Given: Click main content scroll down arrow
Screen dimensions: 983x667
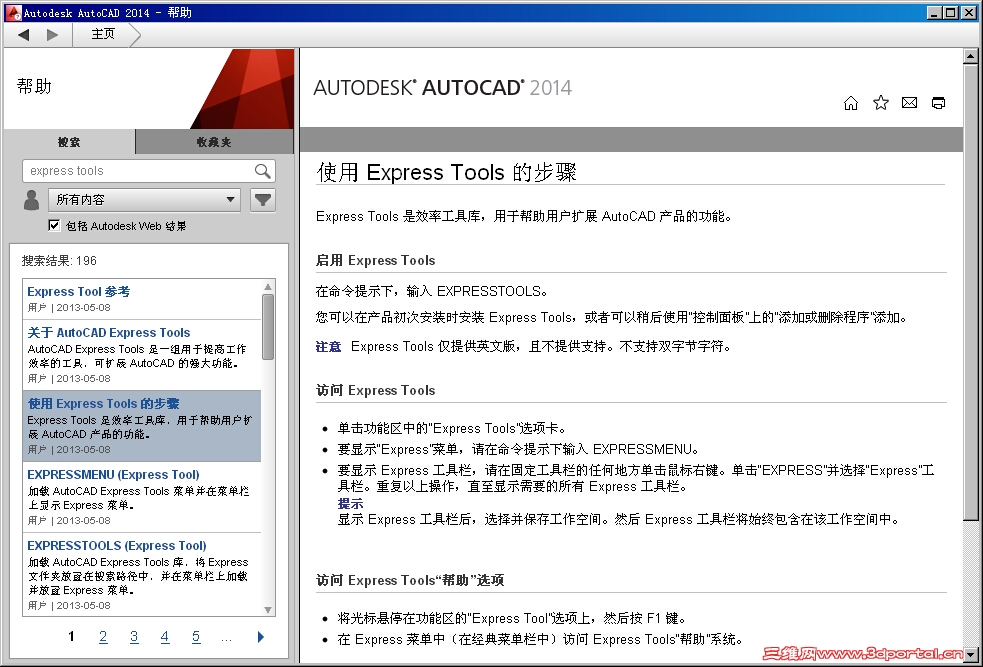Looking at the screenshot, I should coord(970,653).
